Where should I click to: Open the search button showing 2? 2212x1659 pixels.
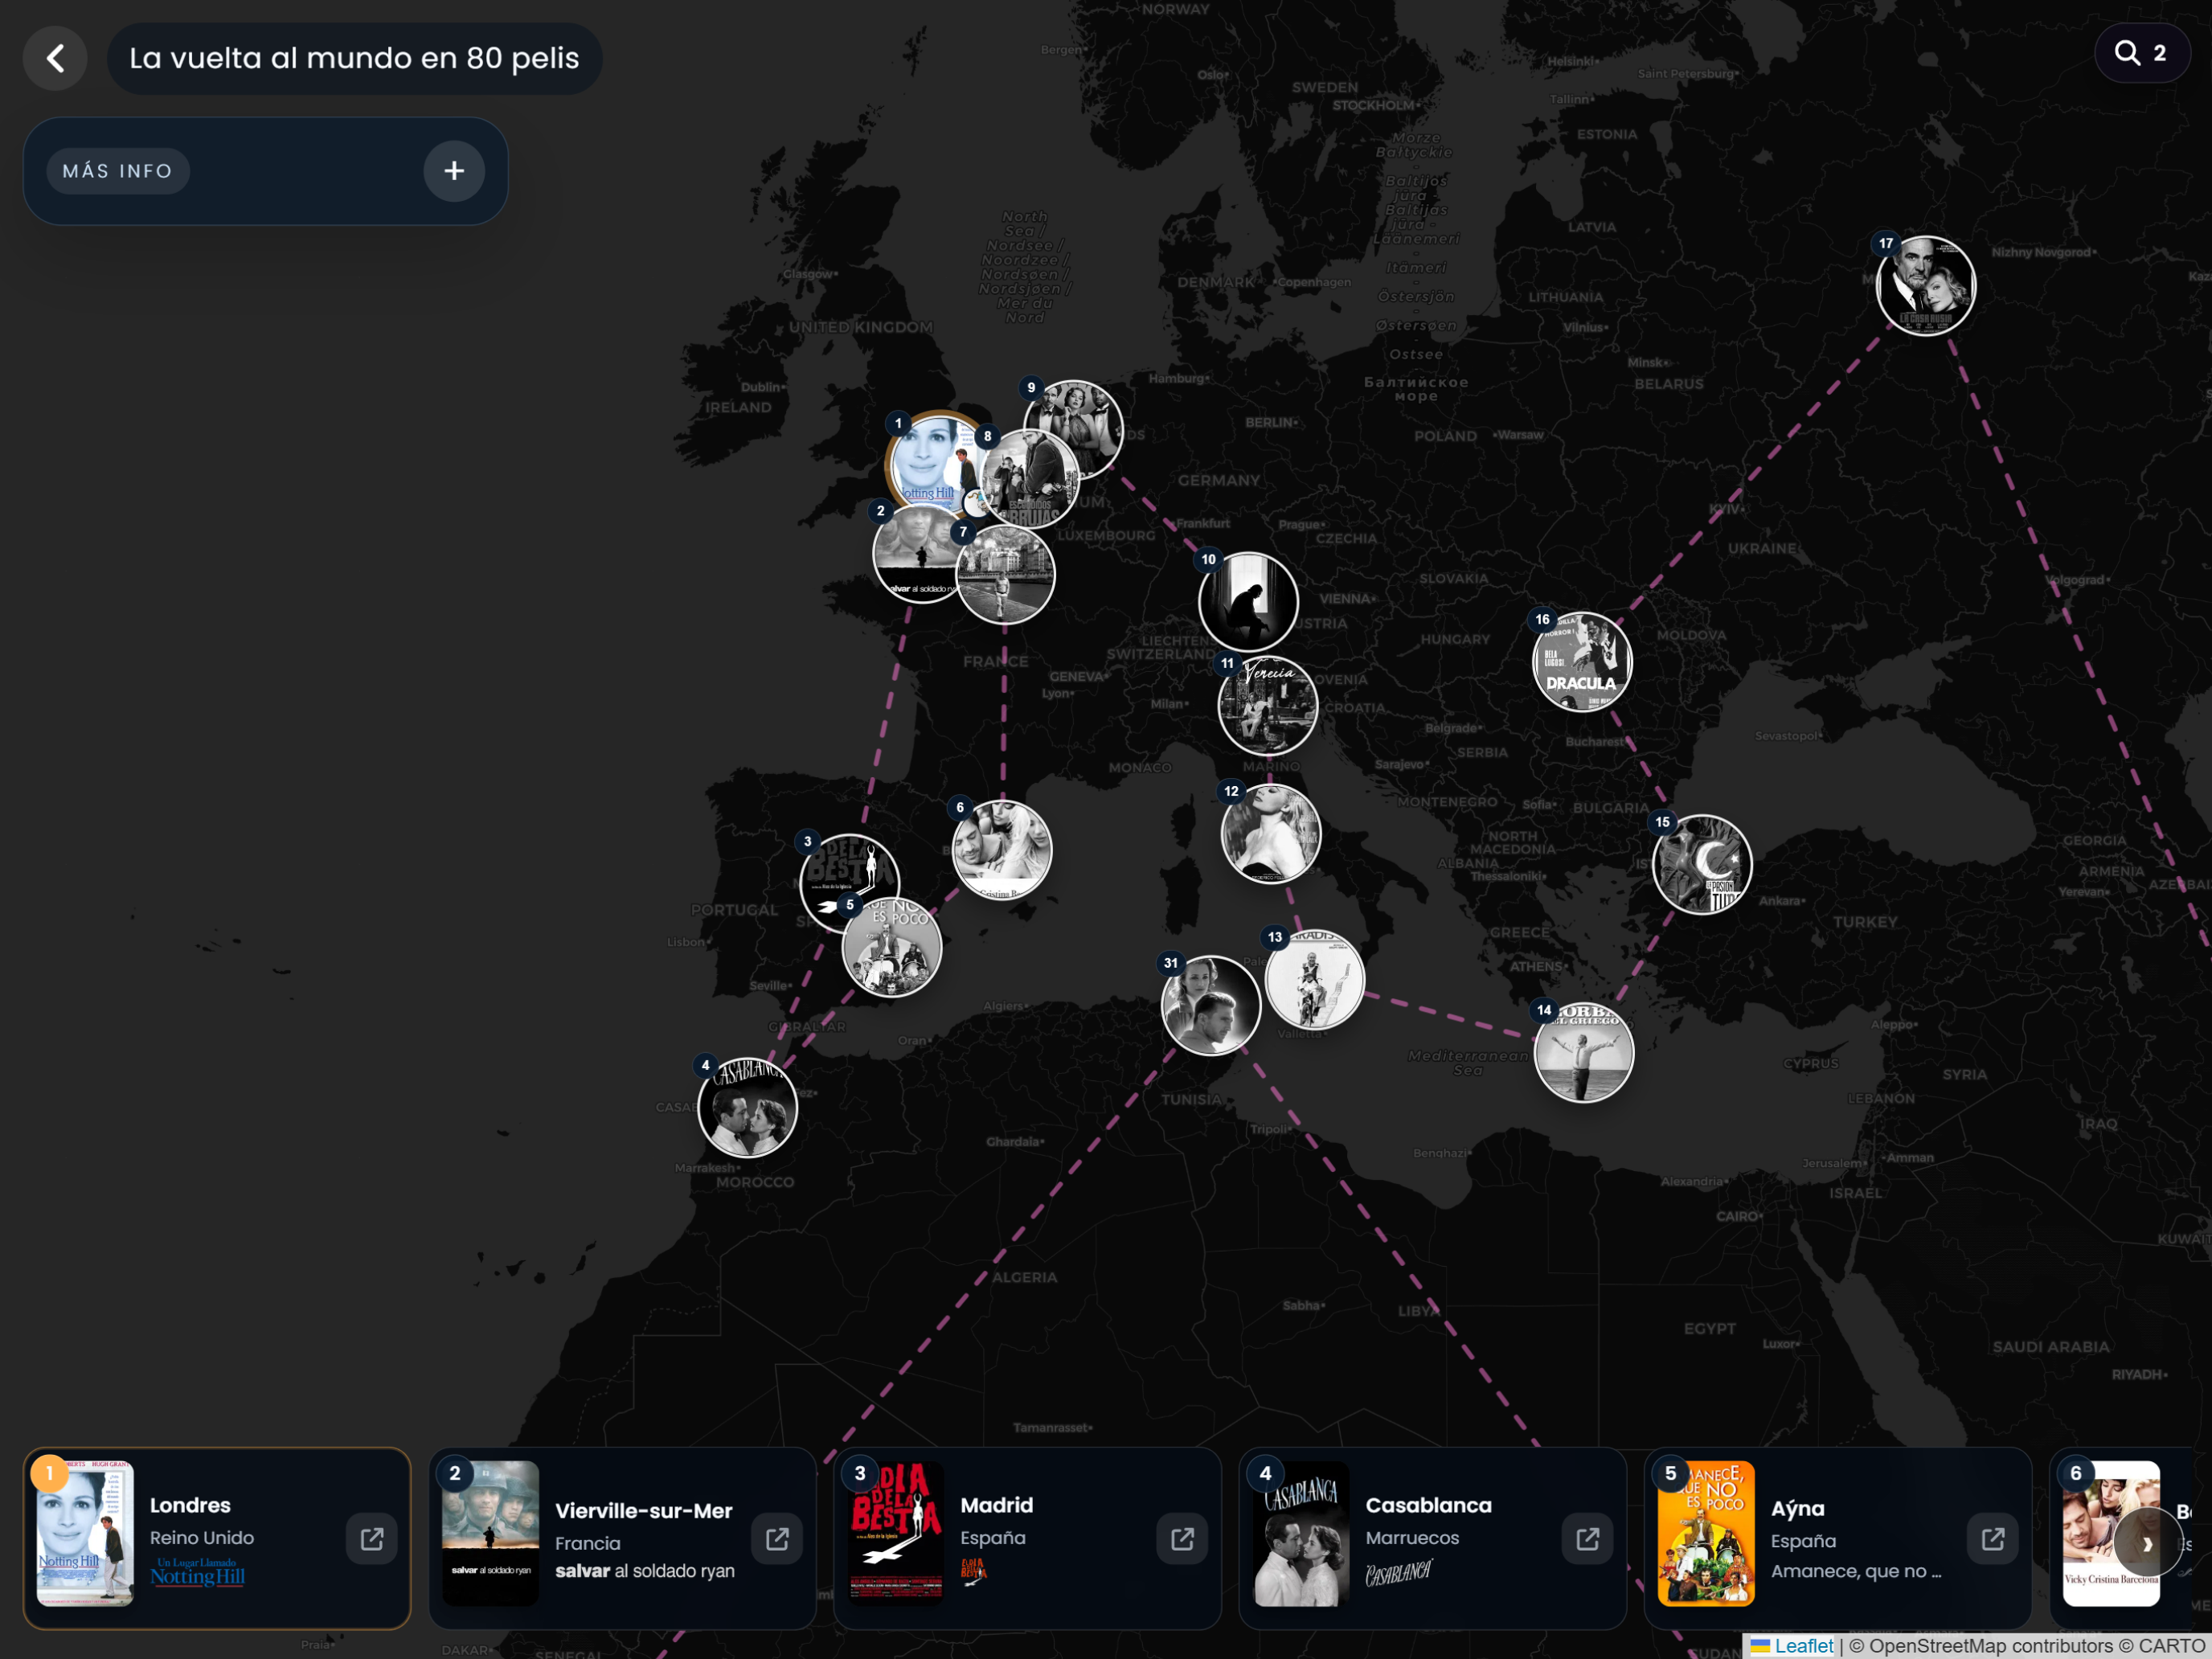(x=2141, y=53)
